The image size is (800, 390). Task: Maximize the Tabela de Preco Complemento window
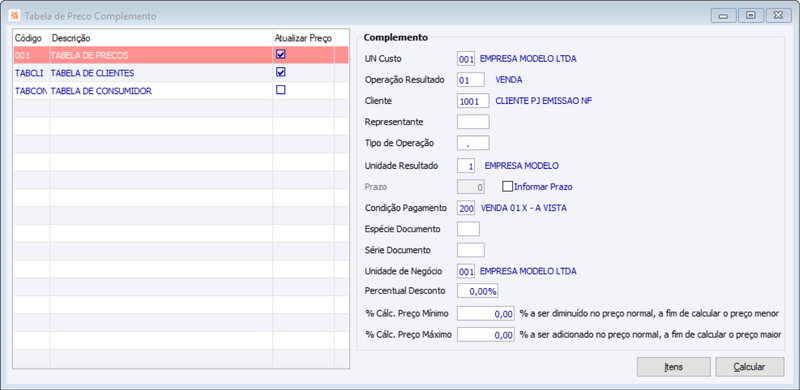pos(751,15)
